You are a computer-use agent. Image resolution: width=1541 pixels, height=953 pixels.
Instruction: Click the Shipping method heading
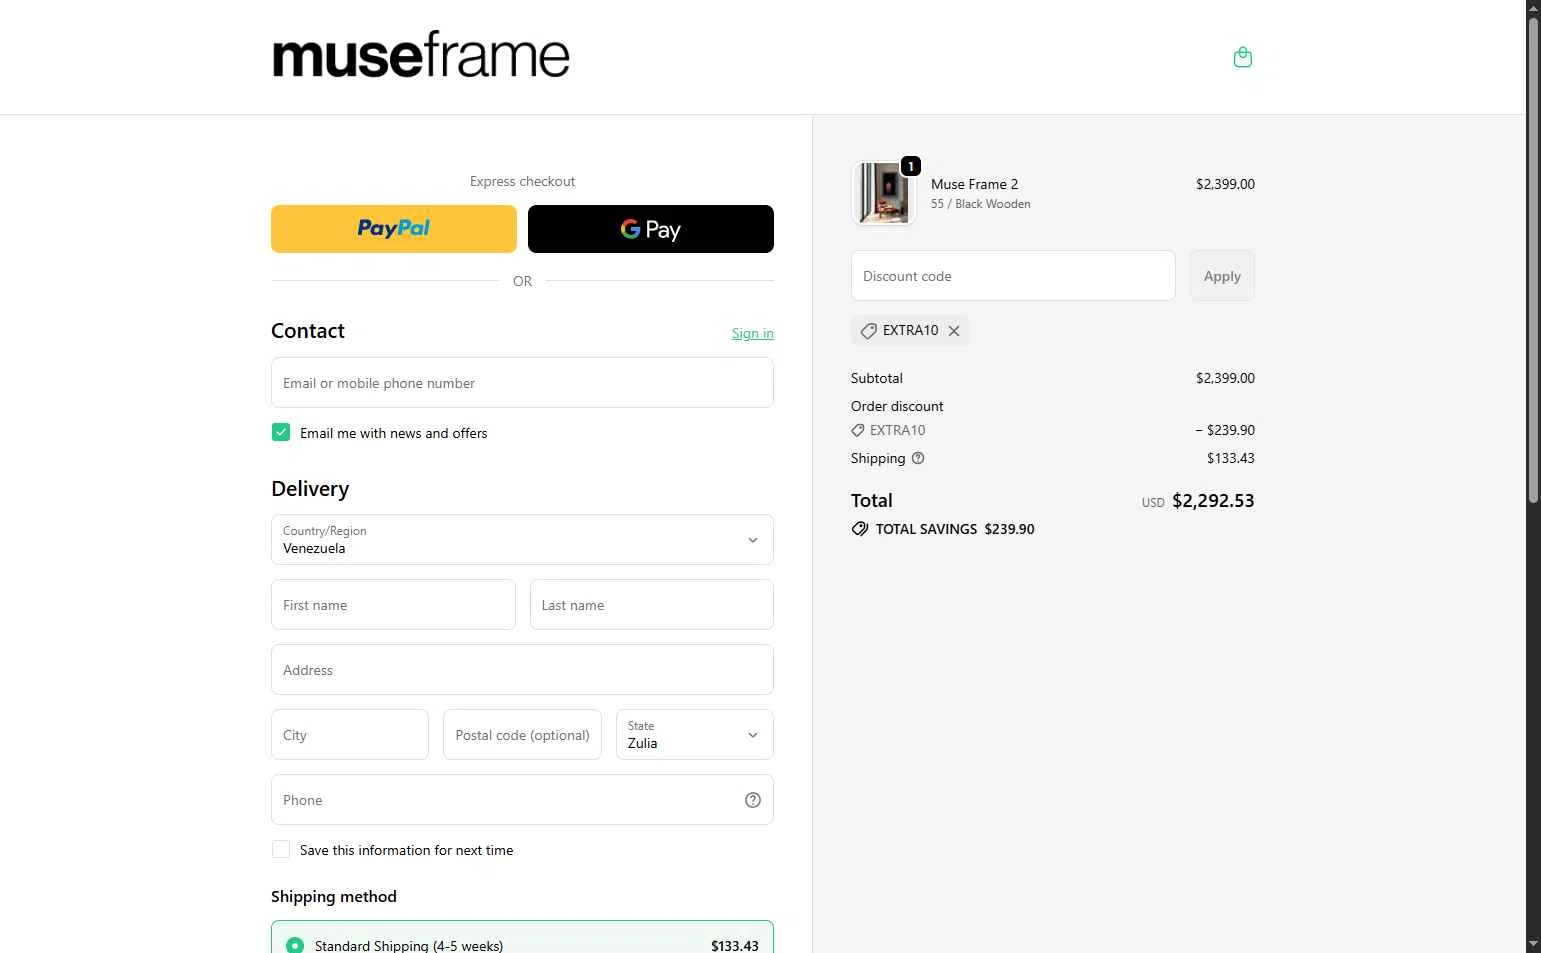click(334, 897)
